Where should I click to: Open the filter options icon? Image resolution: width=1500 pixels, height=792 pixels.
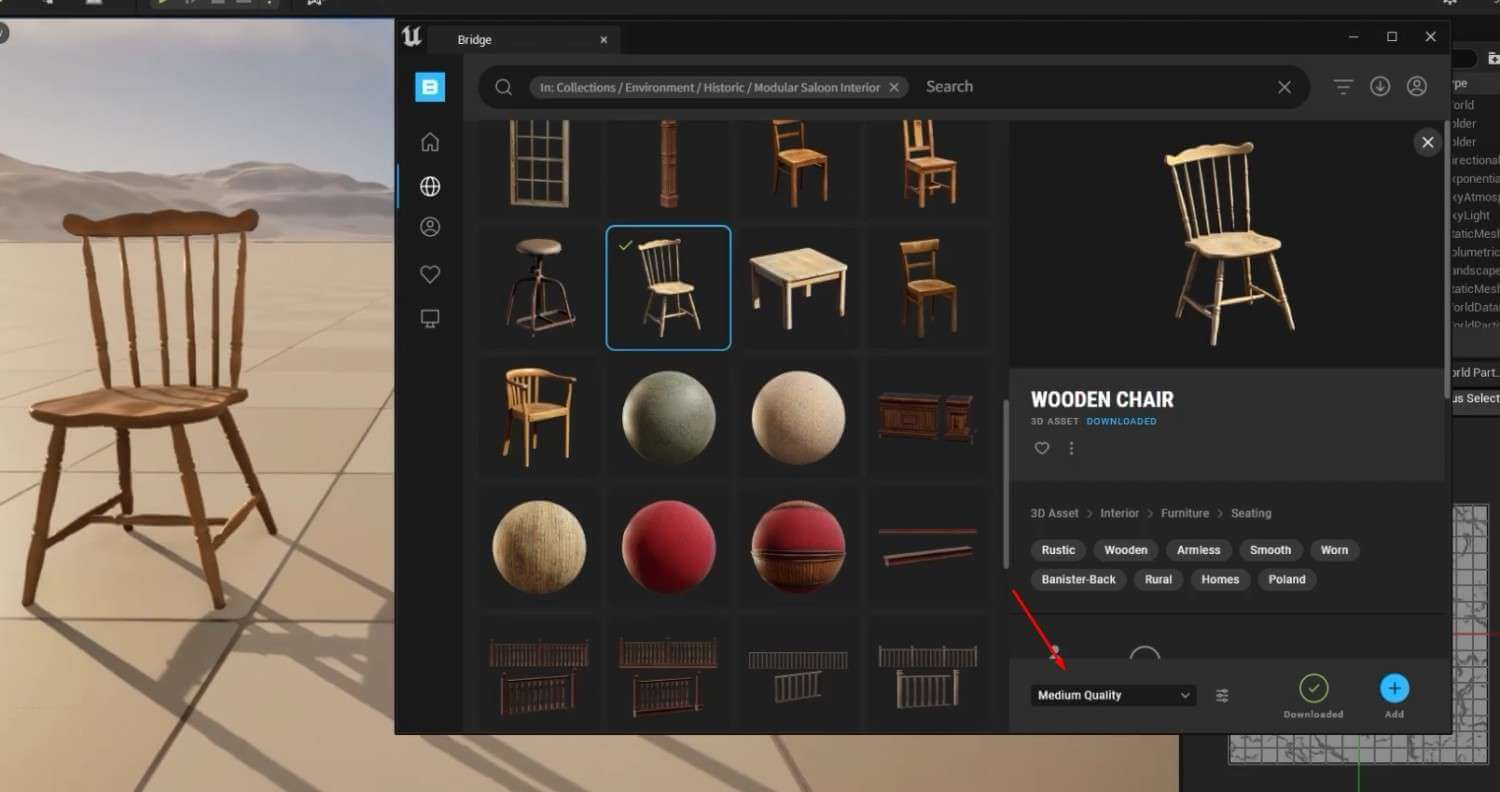click(1343, 87)
